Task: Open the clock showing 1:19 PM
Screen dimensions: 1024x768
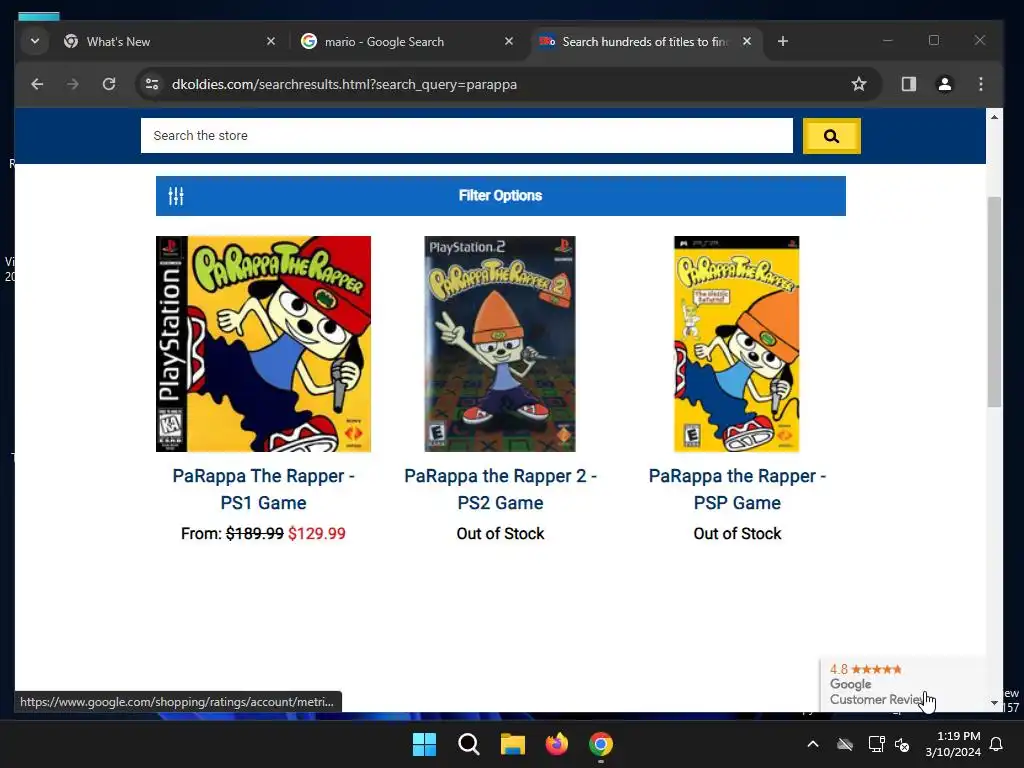Action: 953,744
